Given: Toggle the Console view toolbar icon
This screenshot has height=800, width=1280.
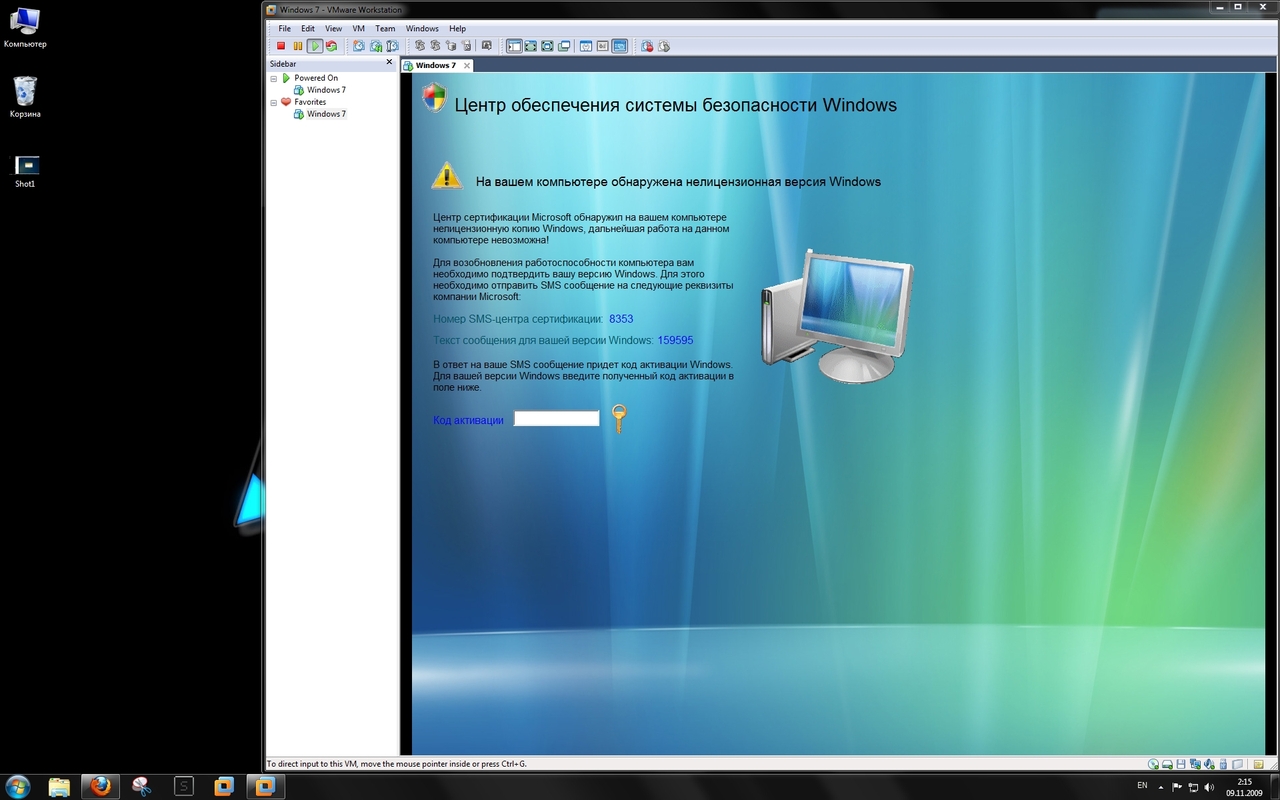Looking at the screenshot, I should coord(620,46).
